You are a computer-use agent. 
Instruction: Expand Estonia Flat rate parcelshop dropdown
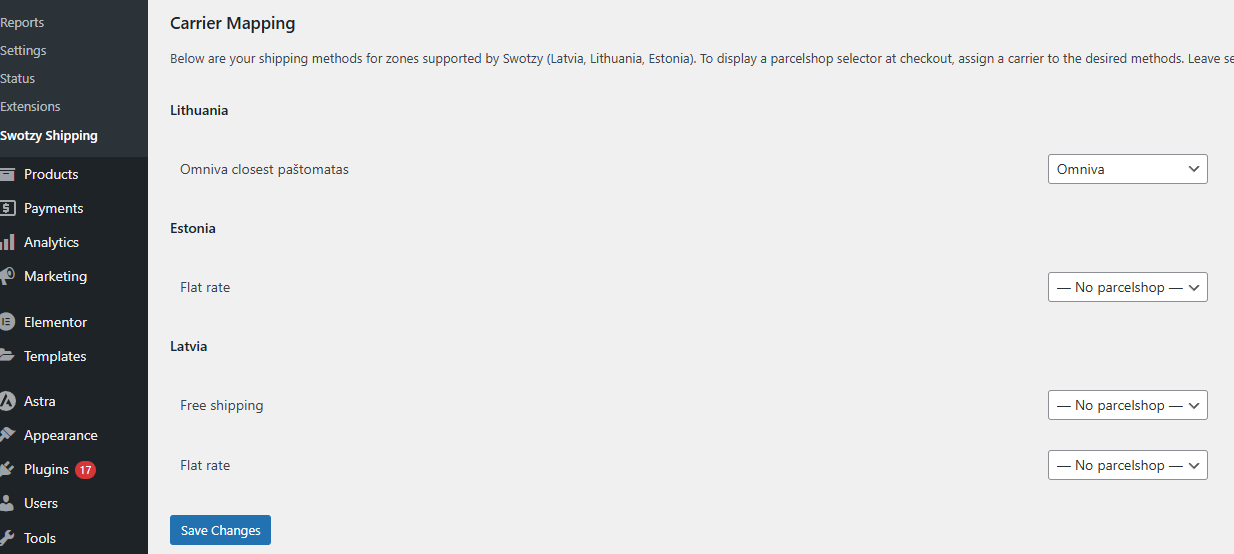tap(1127, 287)
